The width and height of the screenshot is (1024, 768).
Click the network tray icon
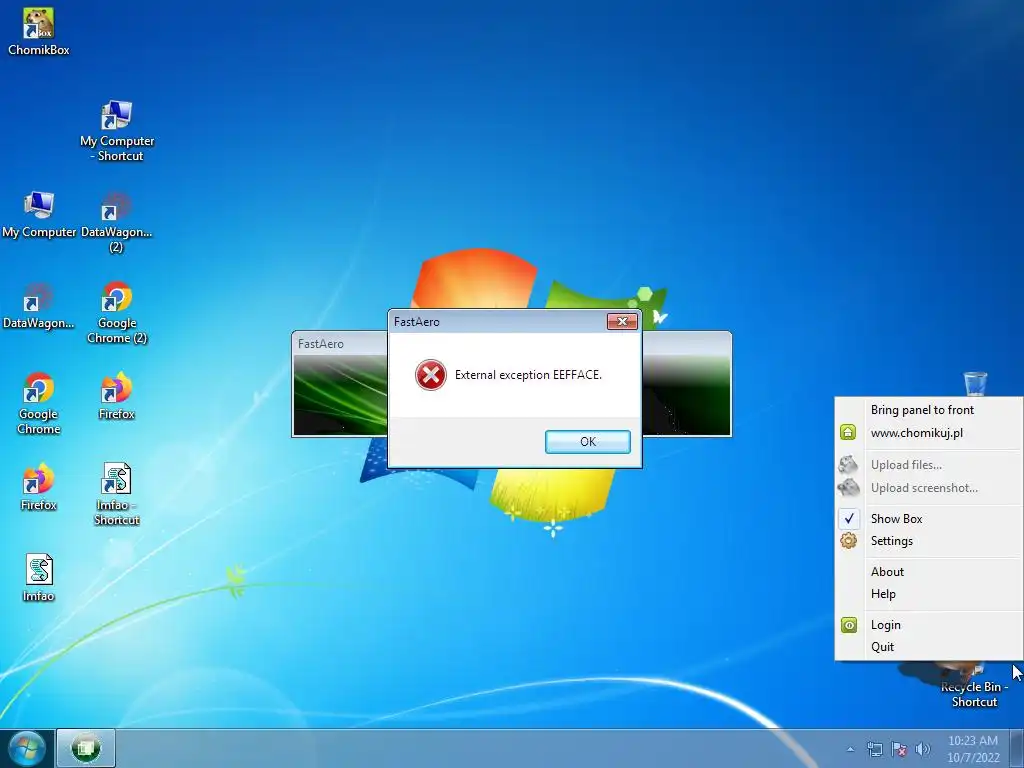pyautogui.click(x=874, y=749)
